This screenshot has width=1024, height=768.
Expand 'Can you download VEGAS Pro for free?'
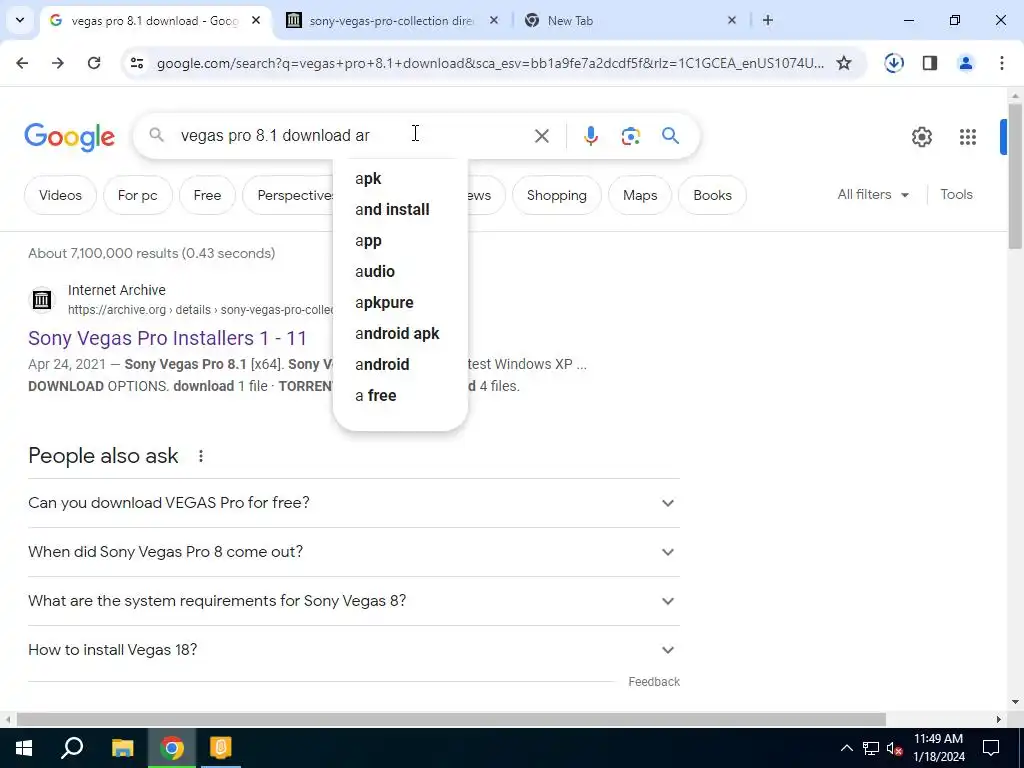coord(353,503)
